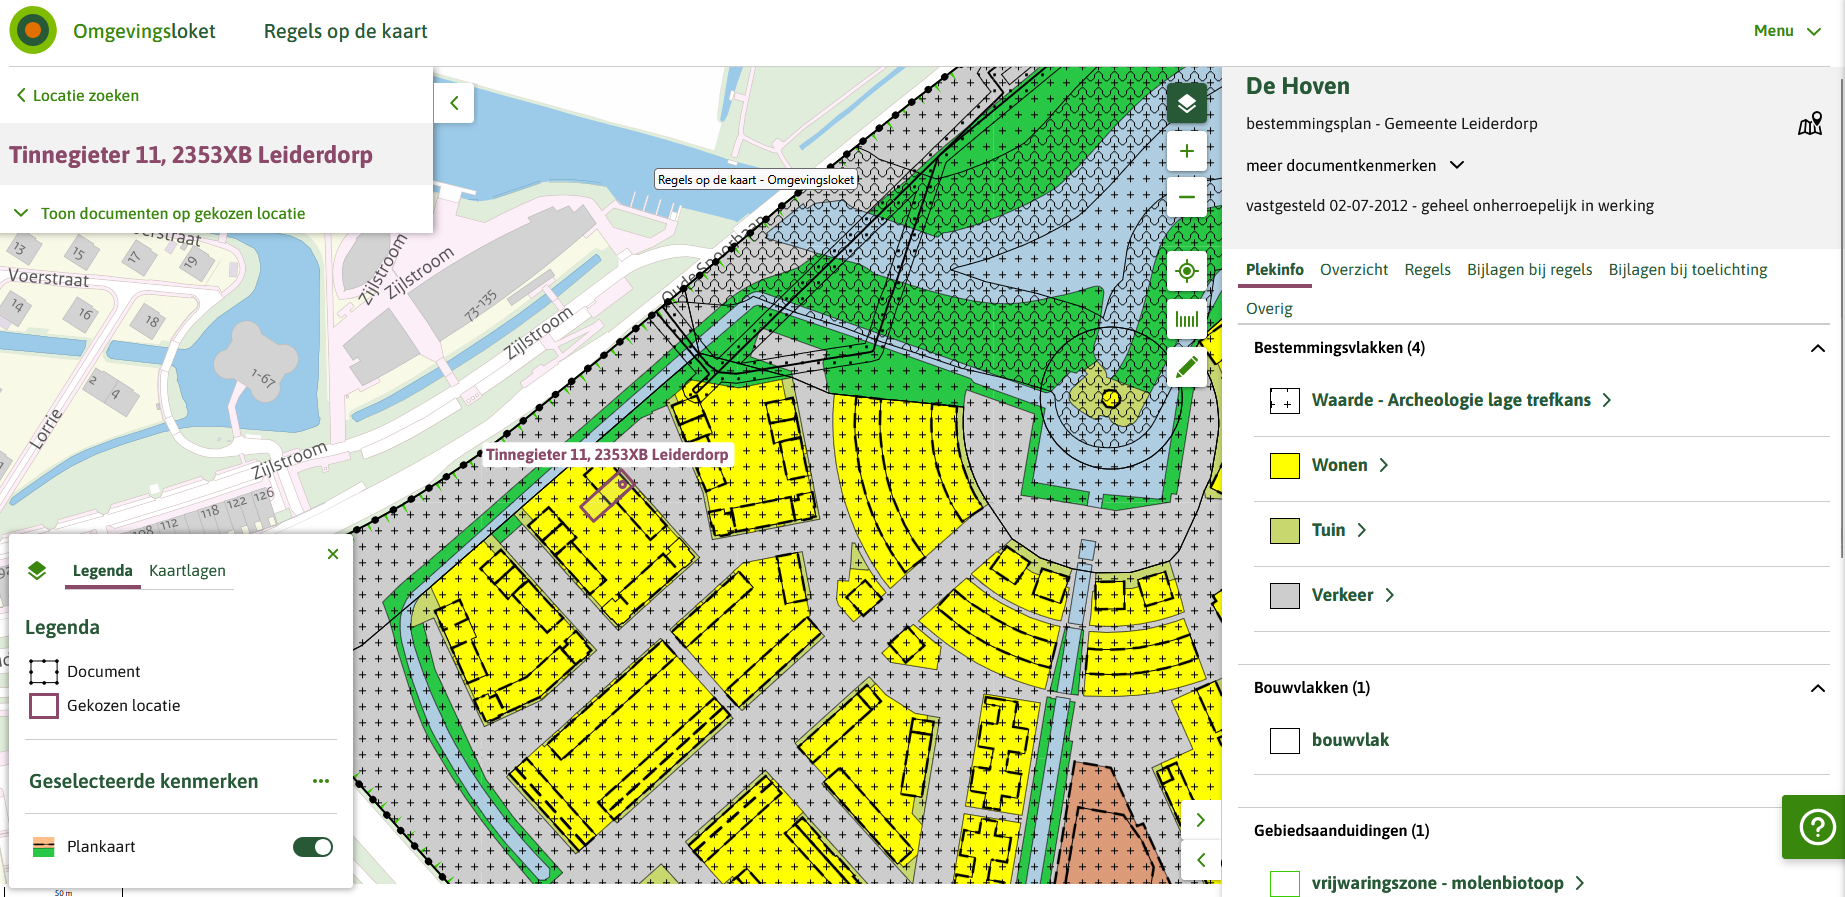Image resolution: width=1845 pixels, height=897 pixels.
Task: Open the Kaartlagen tab
Action: coord(187,571)
